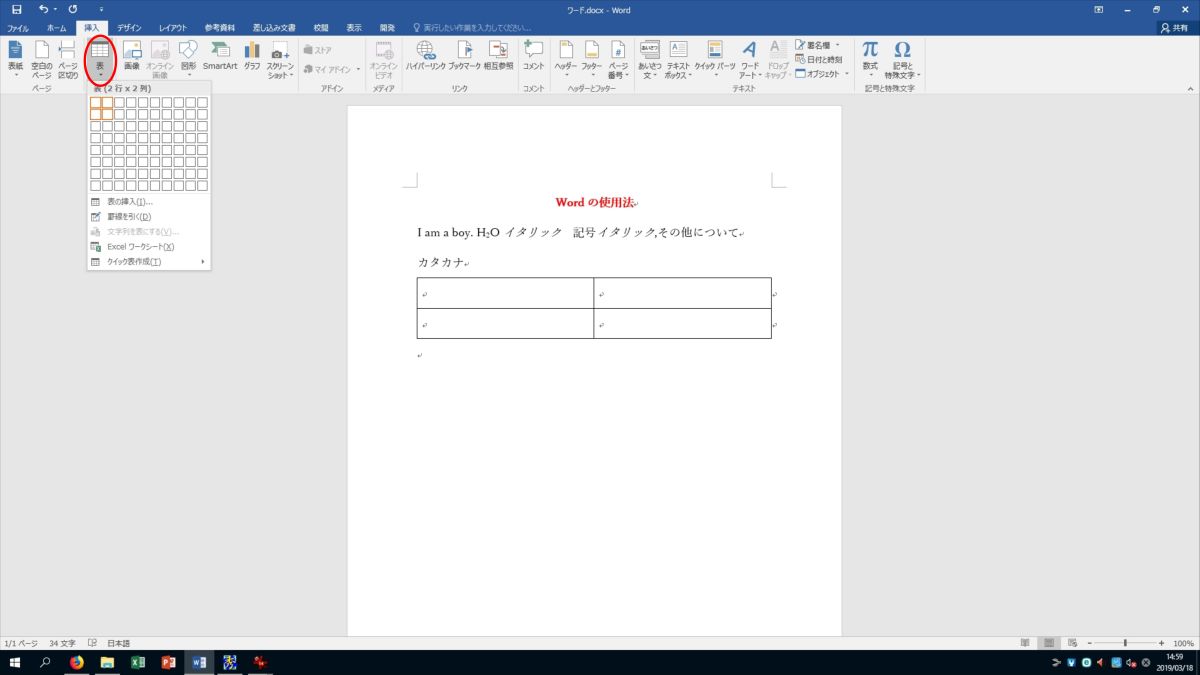The height and width of the screenshot is (675, 1200).
Task: Click the red title 'Word の使用法'
Action: [595, 203]
